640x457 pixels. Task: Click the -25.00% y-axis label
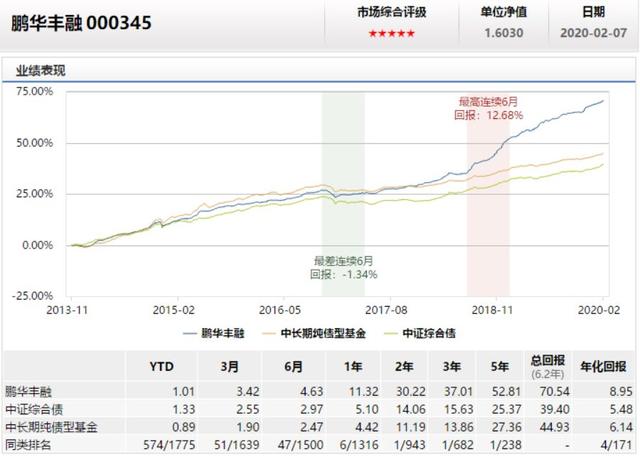(x=33, y=296)
